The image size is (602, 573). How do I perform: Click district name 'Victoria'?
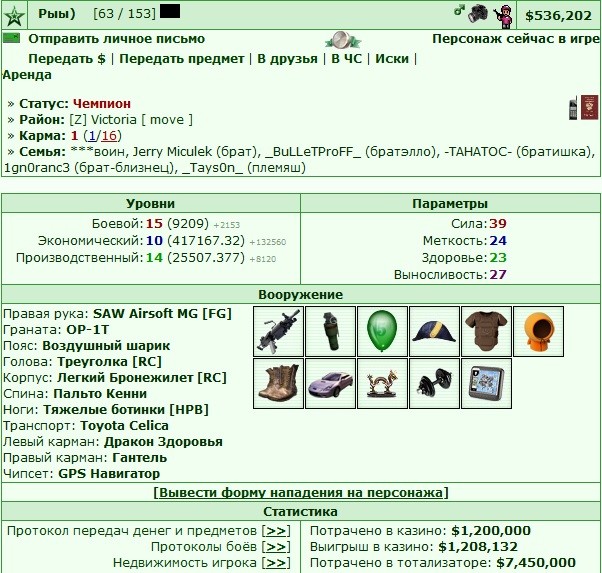click(x=114, y=120)
